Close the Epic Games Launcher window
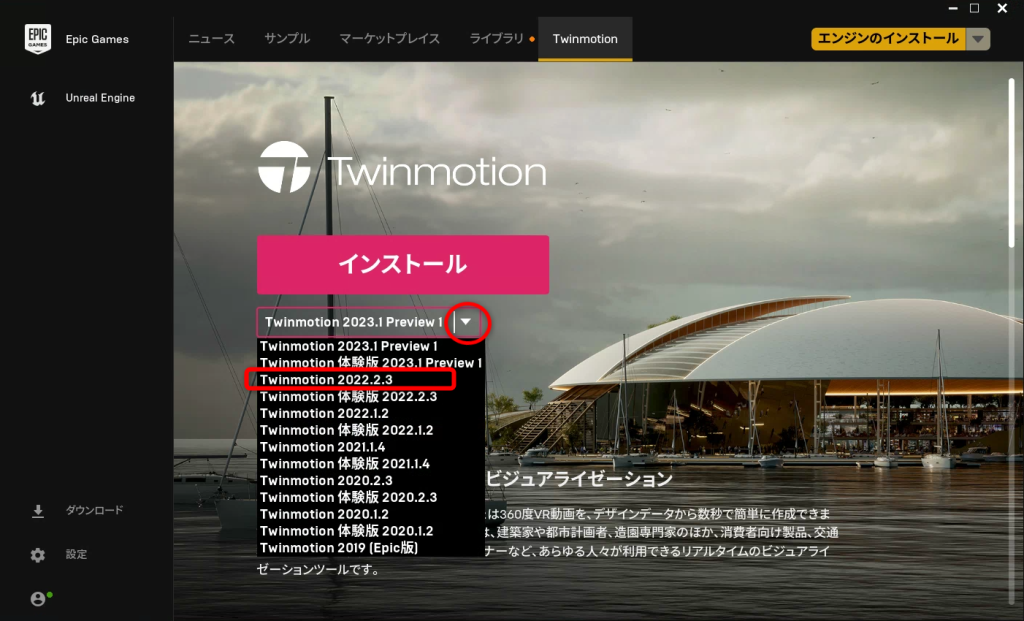The width and height of the screenshot is (1024, 621). [1002, 8]
